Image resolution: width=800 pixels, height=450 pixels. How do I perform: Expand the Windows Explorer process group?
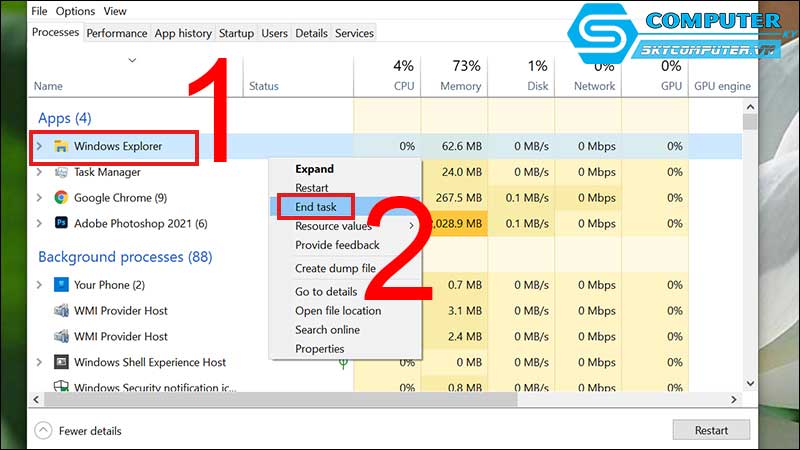click(40, 147)
